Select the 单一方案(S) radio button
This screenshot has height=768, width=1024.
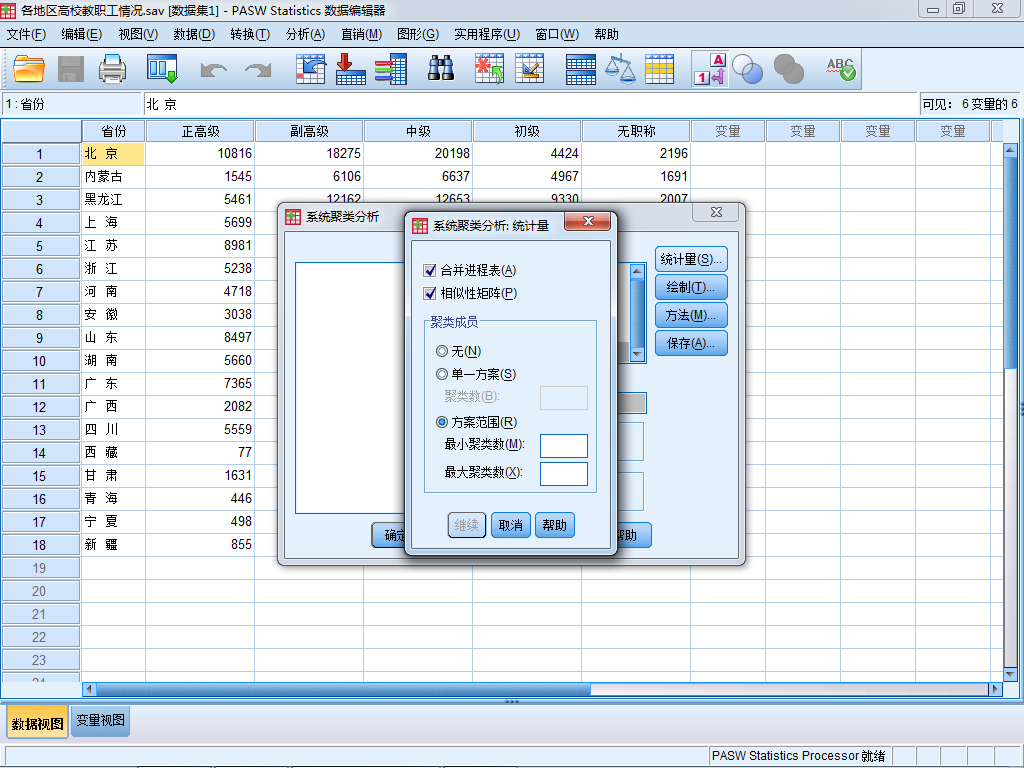pos(441,374)
